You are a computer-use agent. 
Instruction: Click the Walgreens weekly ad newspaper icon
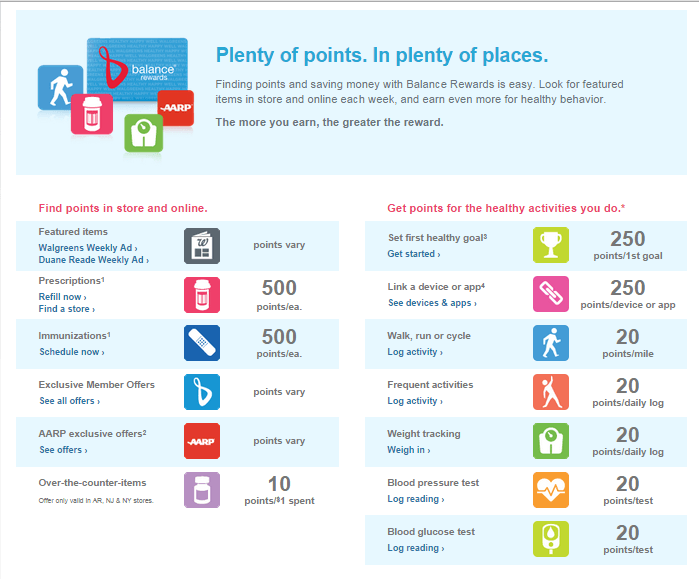pyautogui.click(x=202, y=246)
